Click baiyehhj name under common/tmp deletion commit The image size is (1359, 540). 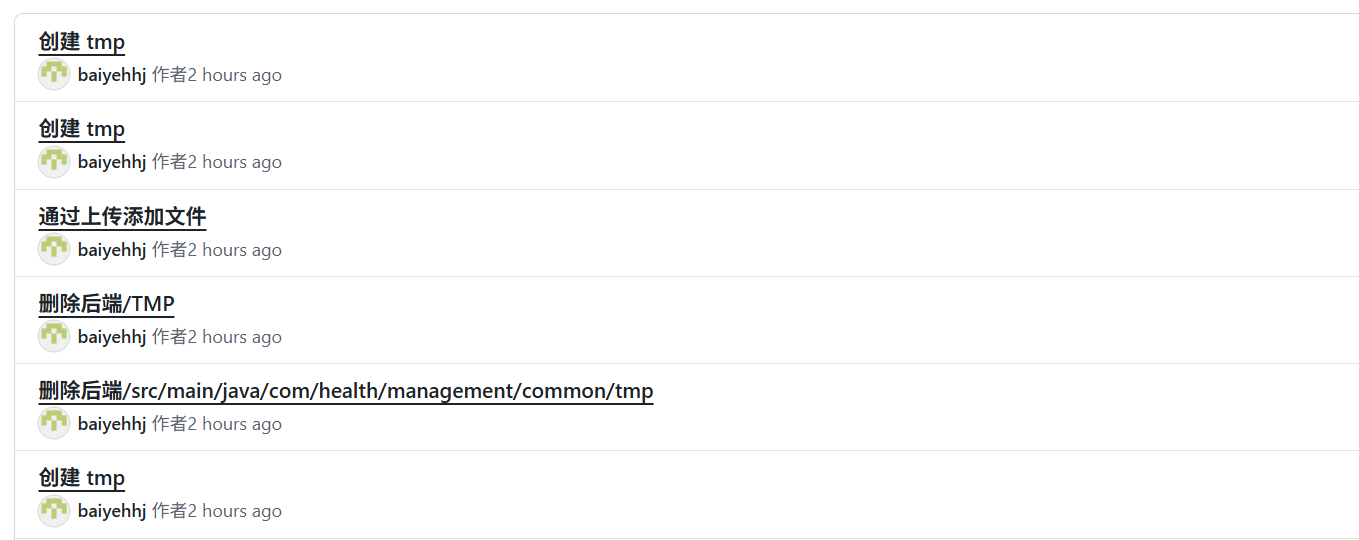[112, 424]
